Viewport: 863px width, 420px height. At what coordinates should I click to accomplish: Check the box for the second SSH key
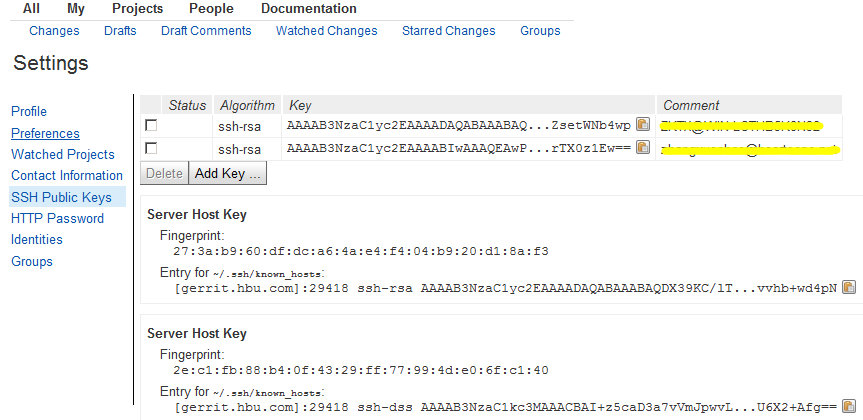coord(151,148)
